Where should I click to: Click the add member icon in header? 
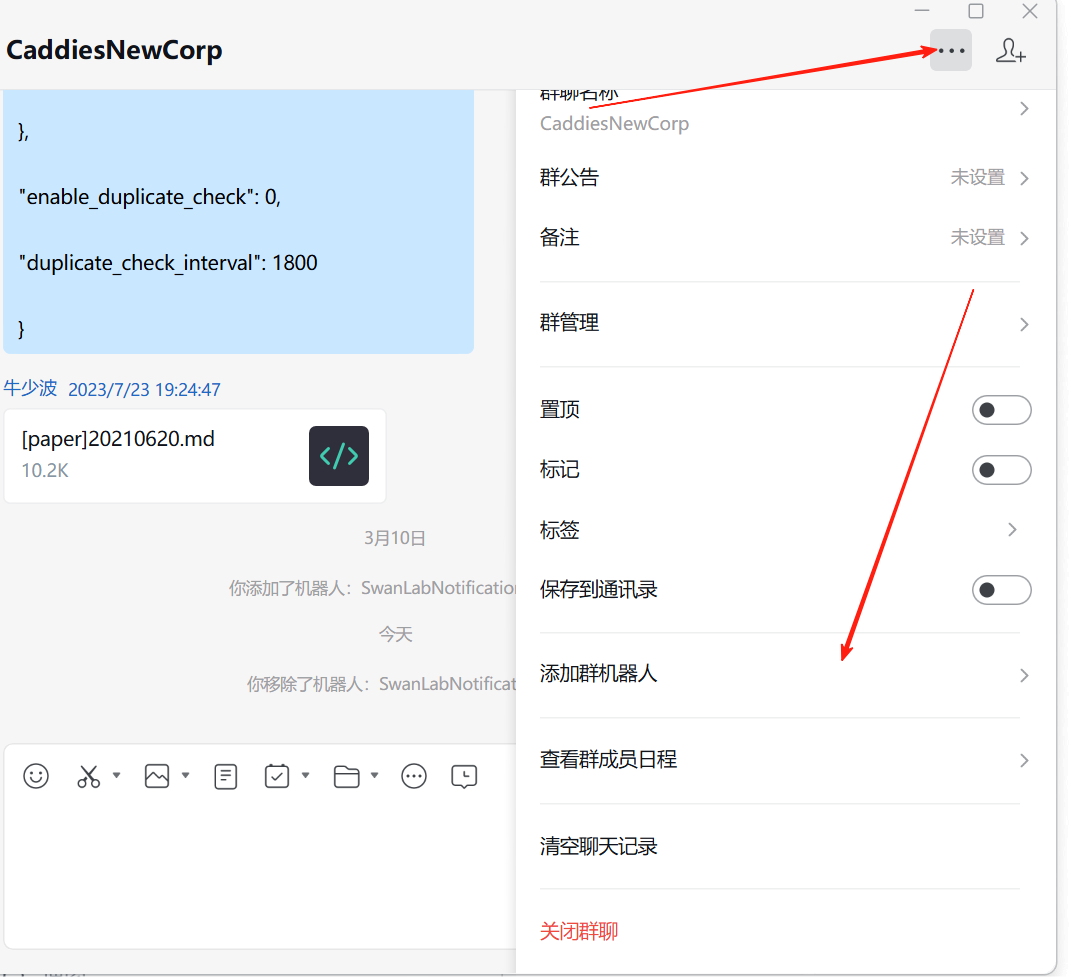1010,51
